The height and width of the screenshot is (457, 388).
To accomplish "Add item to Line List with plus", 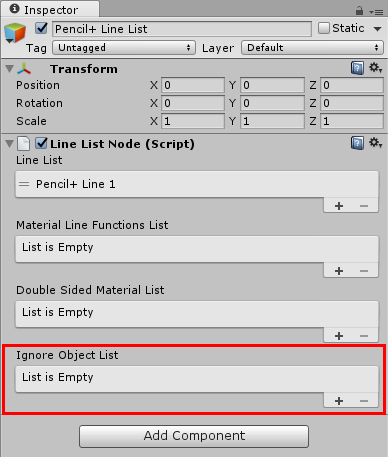I will [x=339, y=206].
